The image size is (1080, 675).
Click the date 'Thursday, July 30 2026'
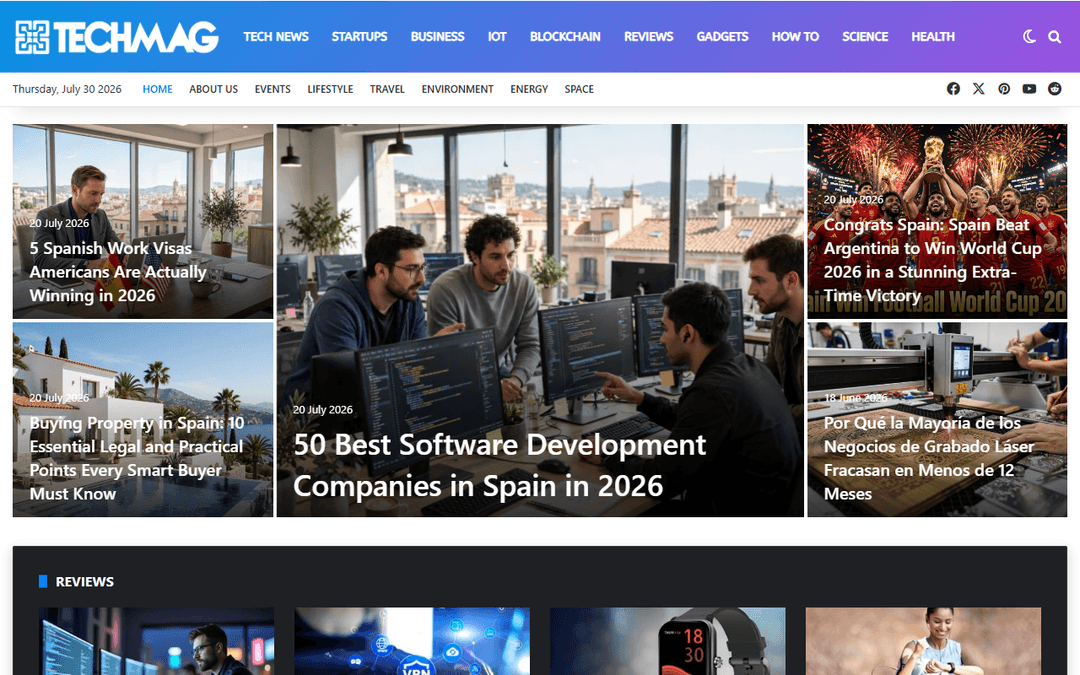point(67,89)
